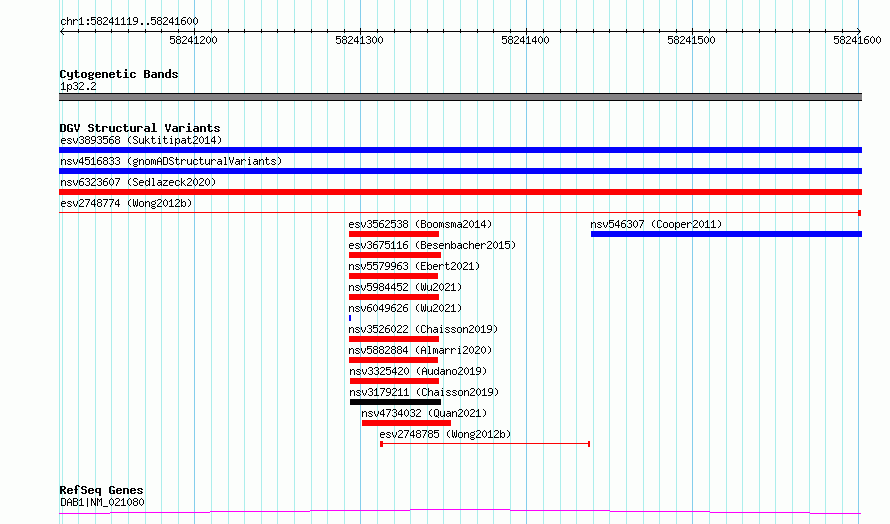
Task: Select the red bar under esv3675116
Action: pyautogui.click(x=394, y=255)
